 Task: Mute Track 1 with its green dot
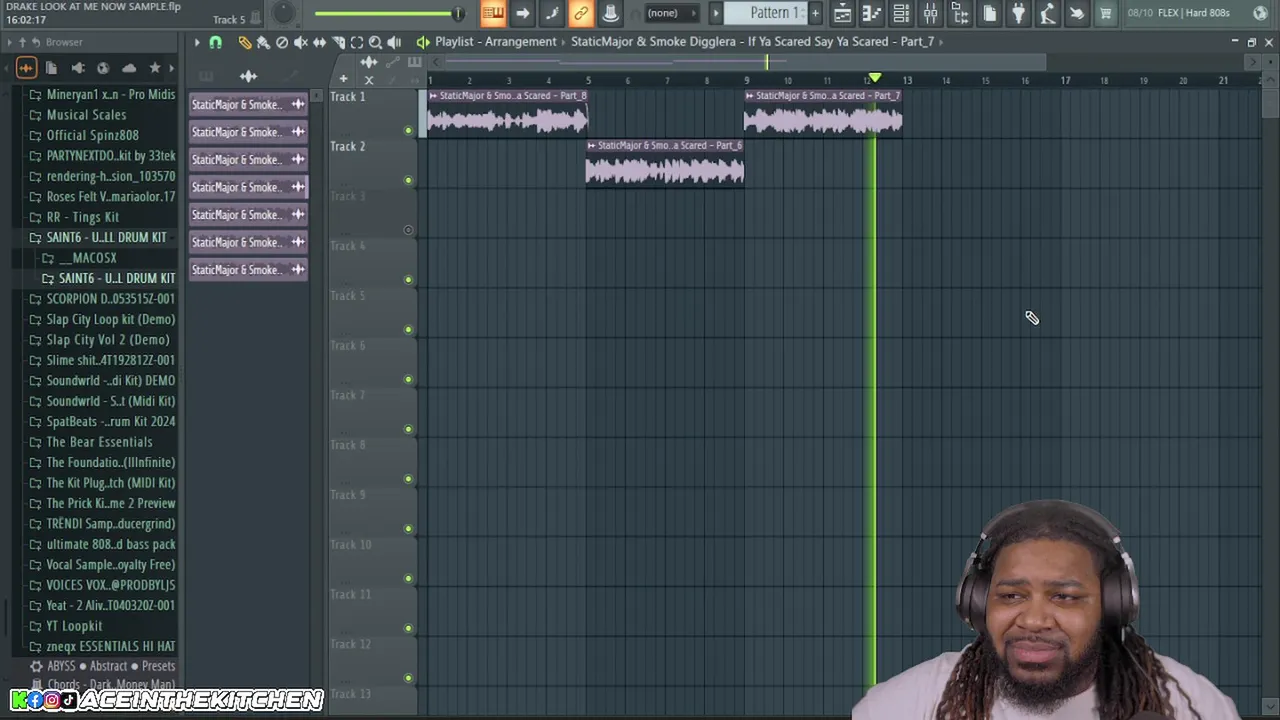[408, 131]
